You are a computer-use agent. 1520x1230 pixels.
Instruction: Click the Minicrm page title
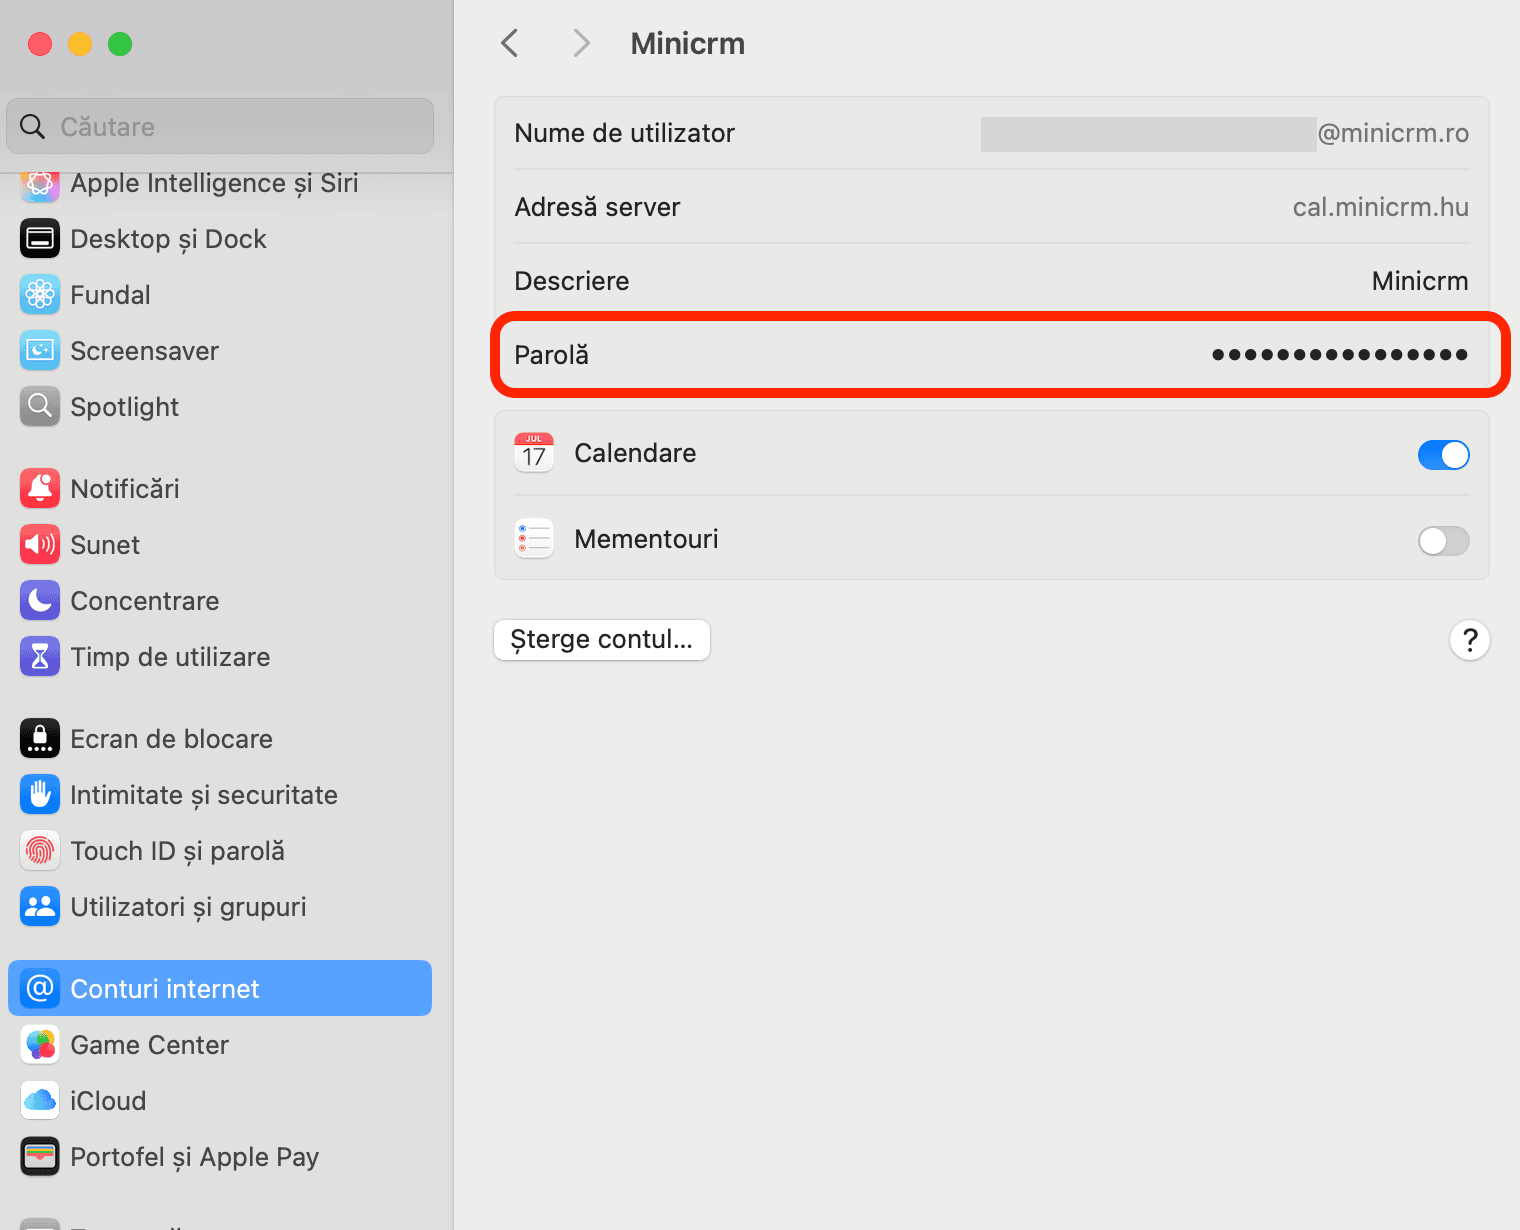tap(688, 43)
